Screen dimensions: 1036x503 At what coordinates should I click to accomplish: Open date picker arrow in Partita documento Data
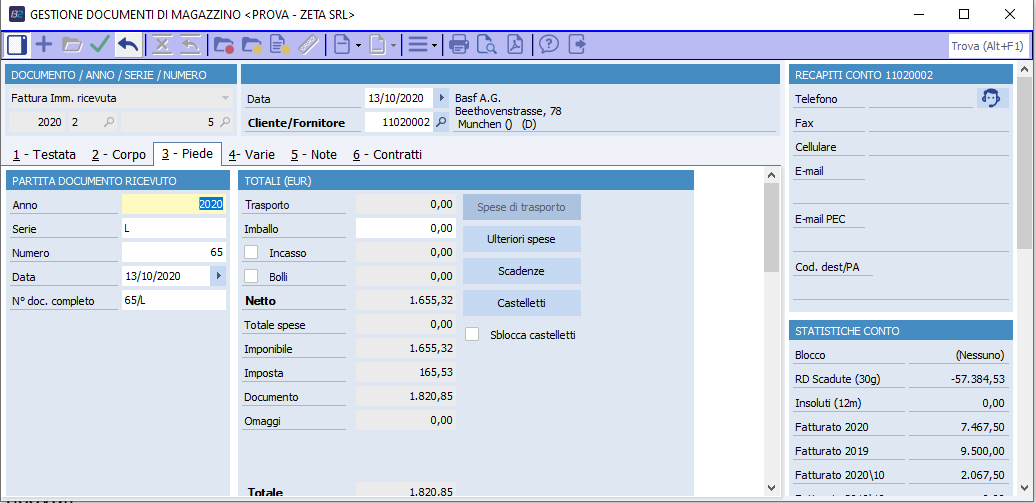click(218, 276)
